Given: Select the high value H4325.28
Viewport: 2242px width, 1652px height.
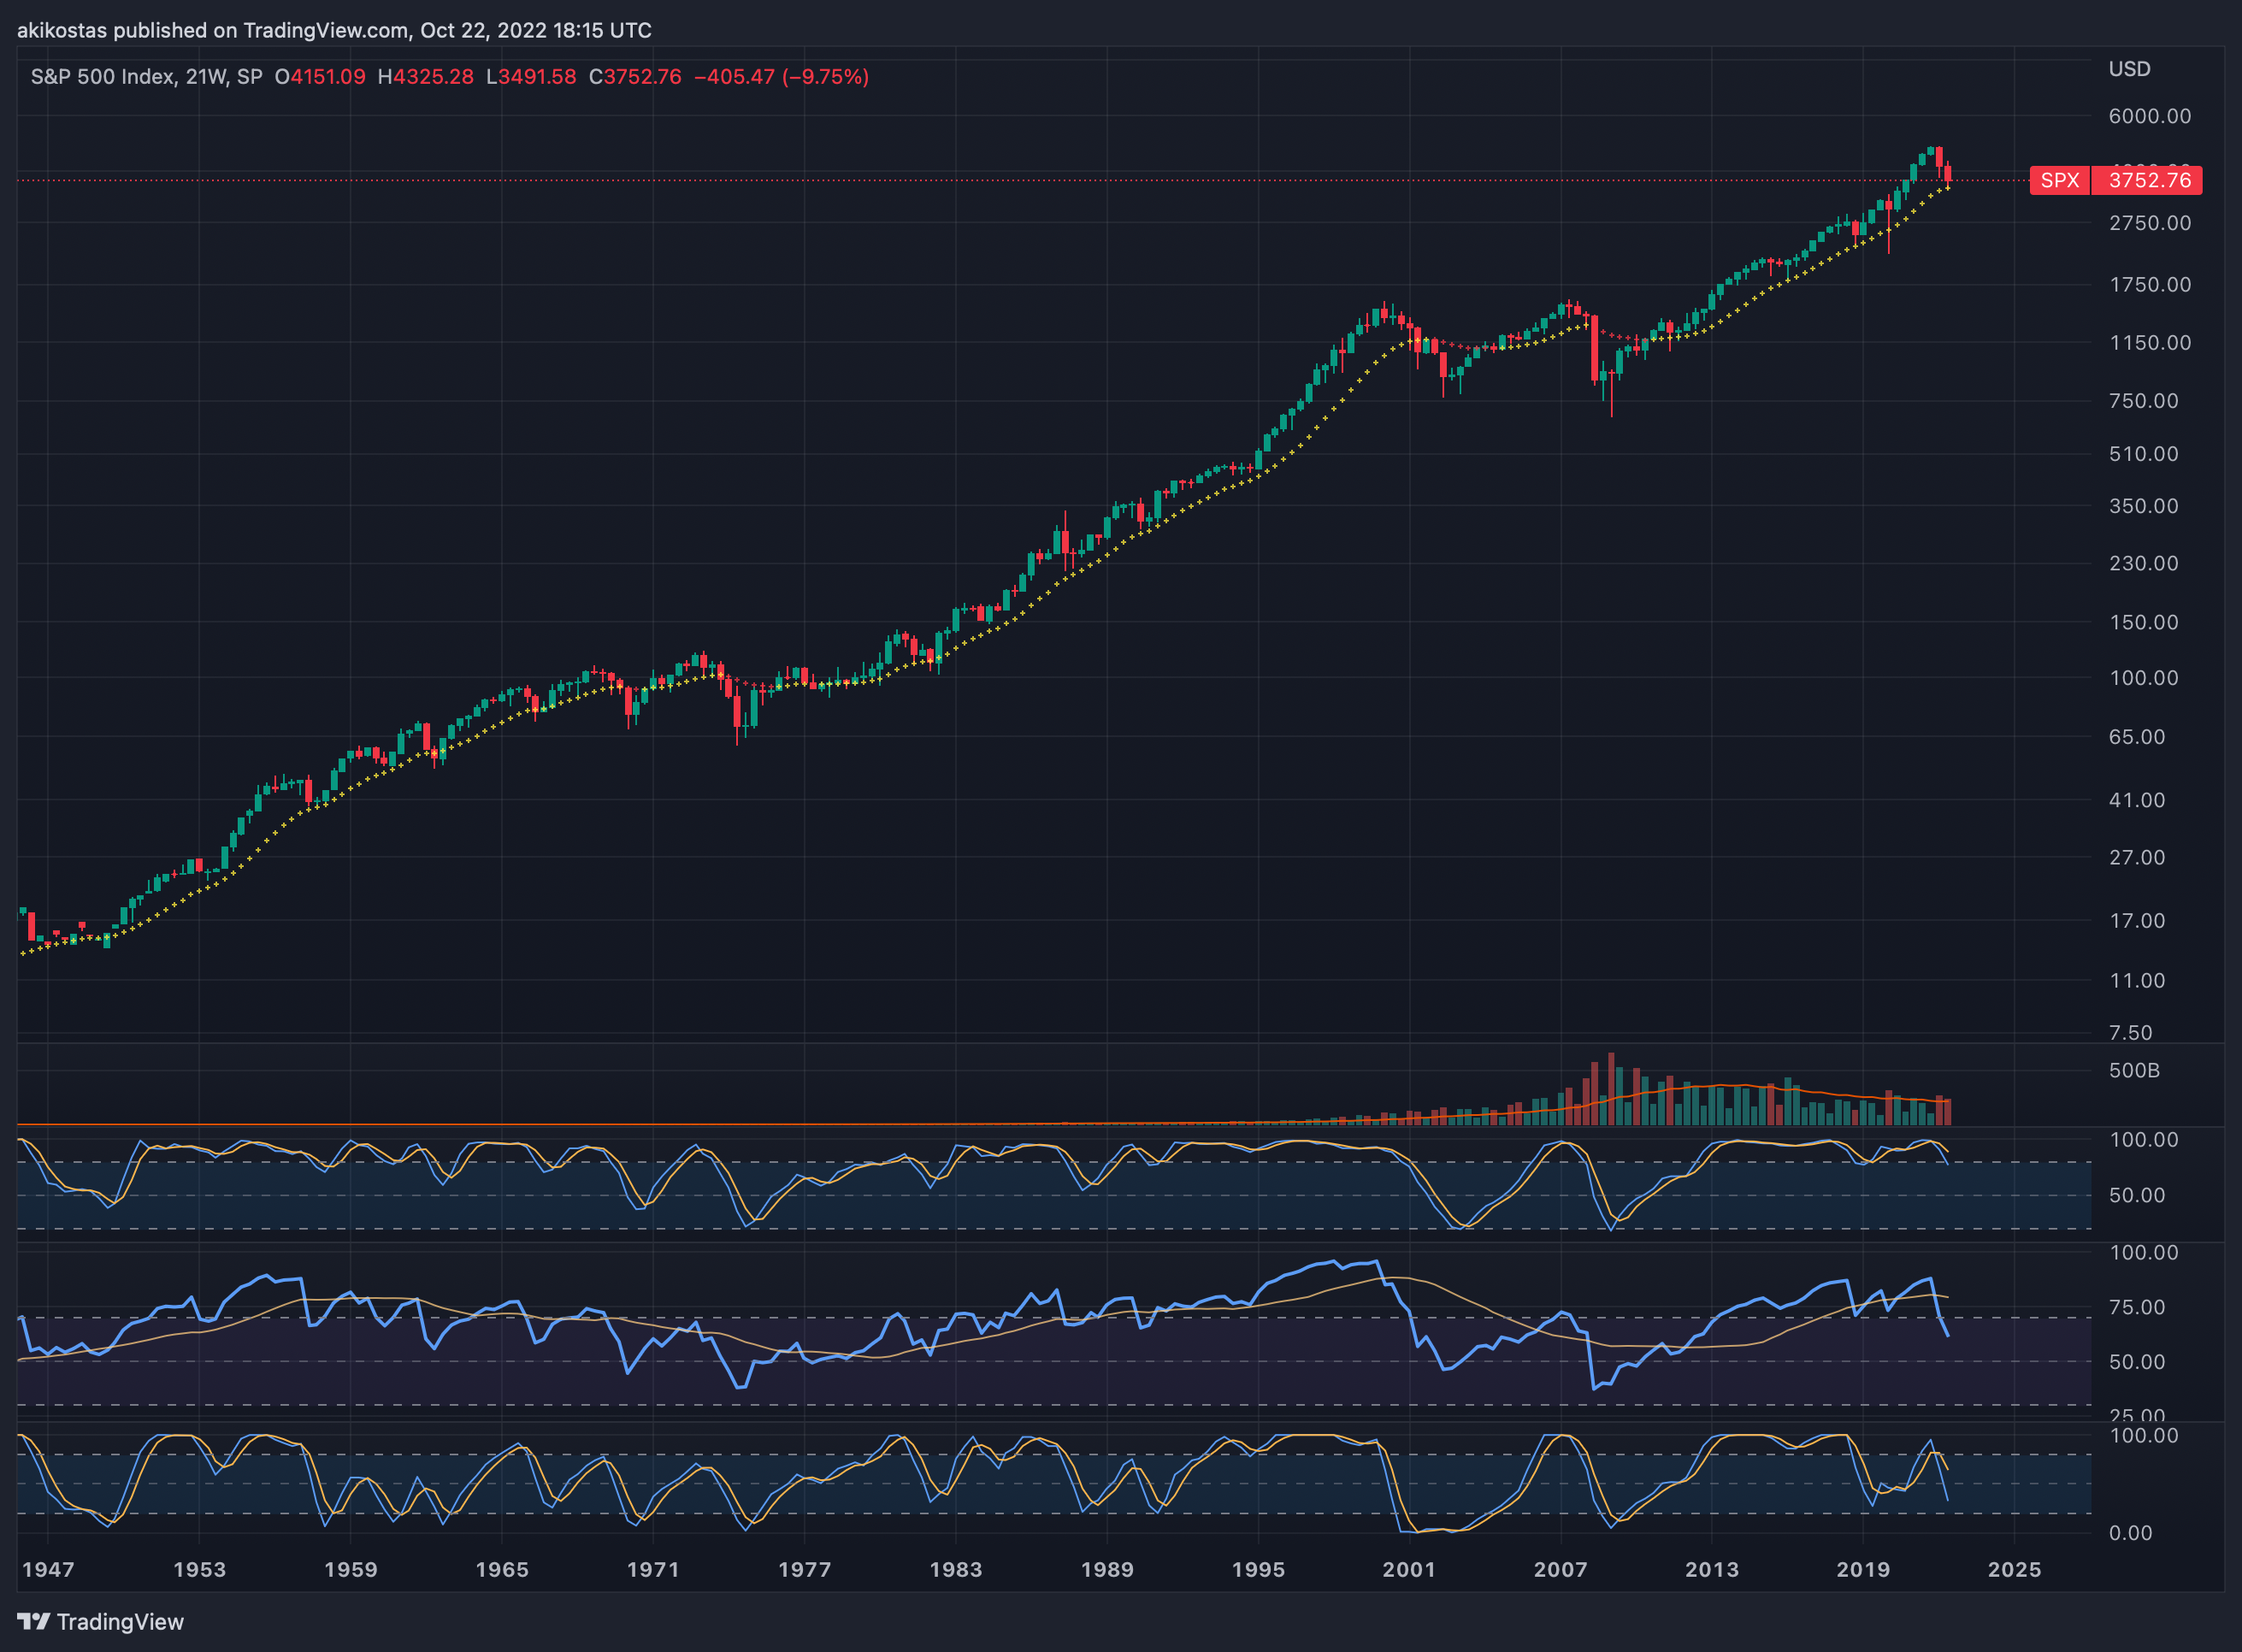Looking at the screenshot, I should click(x=425, y=77).
